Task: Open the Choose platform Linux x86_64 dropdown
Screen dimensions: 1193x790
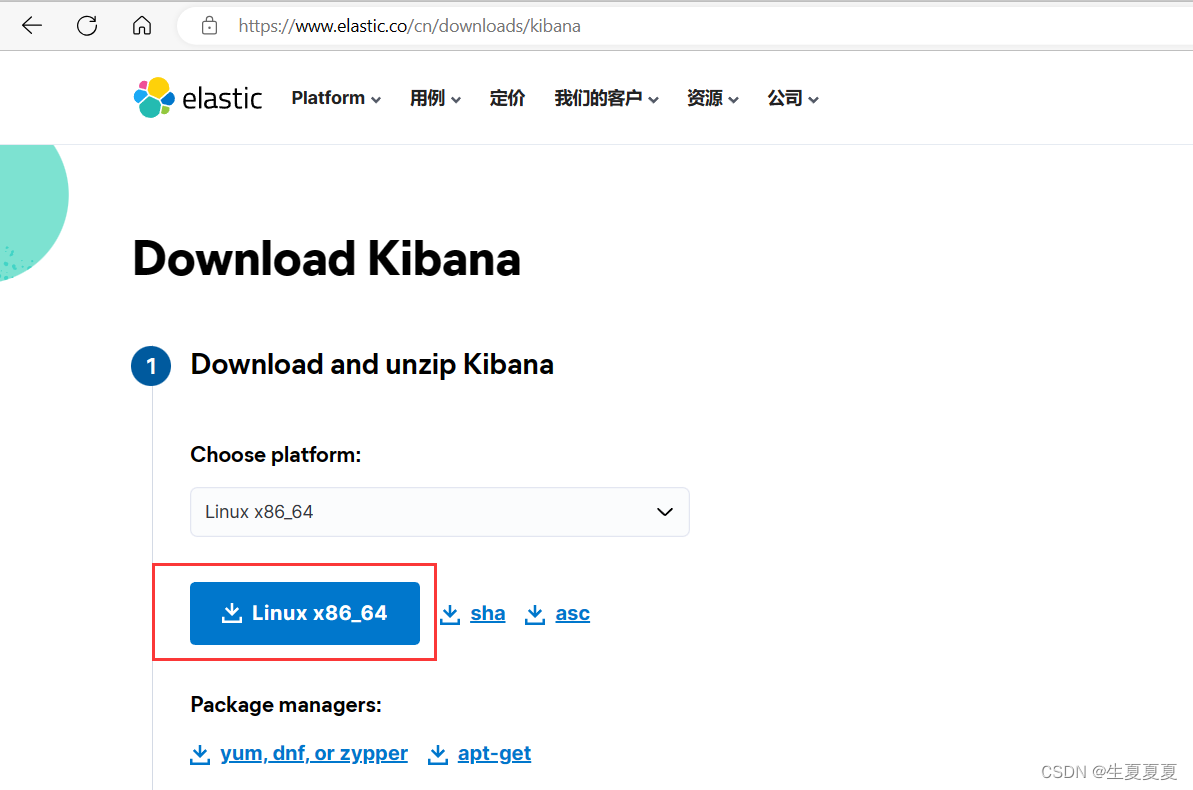Action: pyautogui.click(x=440, y=512)
